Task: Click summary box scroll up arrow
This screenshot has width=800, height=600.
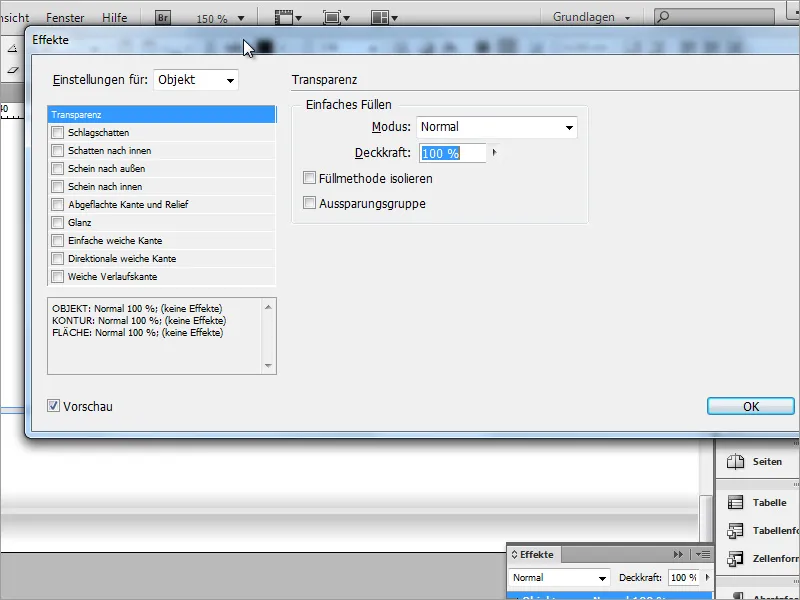Action: (268, 307)
